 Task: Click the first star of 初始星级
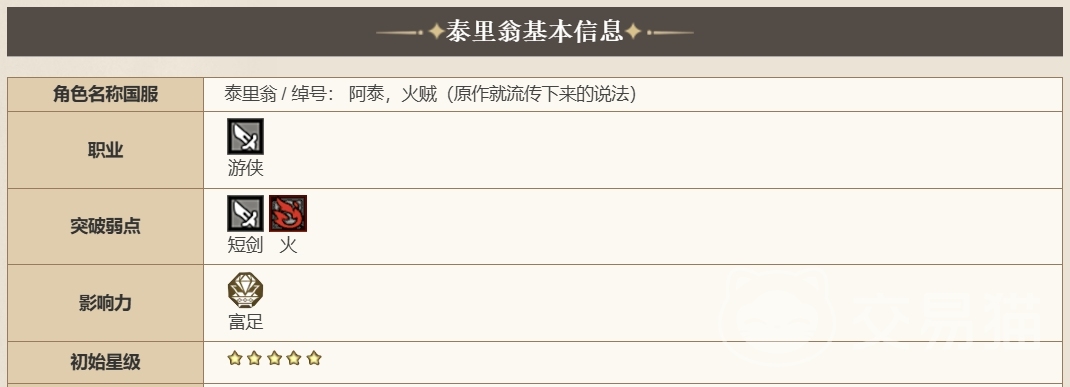(x=235, y=358)
